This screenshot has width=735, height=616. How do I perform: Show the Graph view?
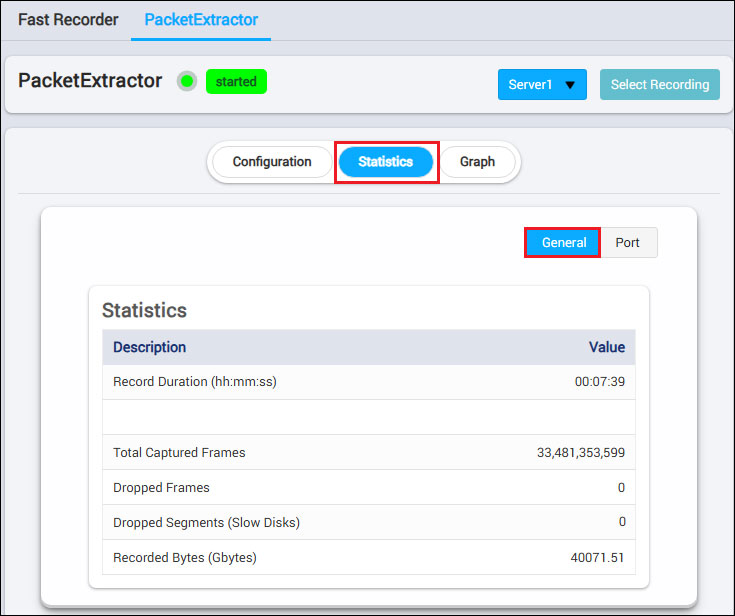point(477,162)
